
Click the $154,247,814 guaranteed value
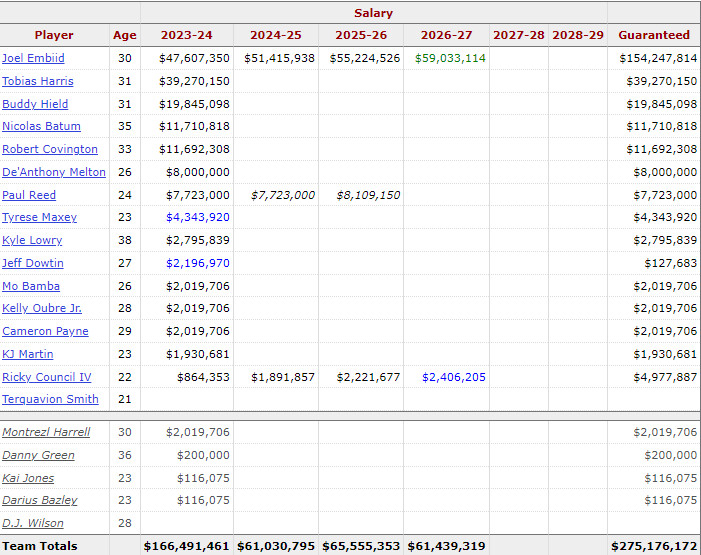pos(658,58)
